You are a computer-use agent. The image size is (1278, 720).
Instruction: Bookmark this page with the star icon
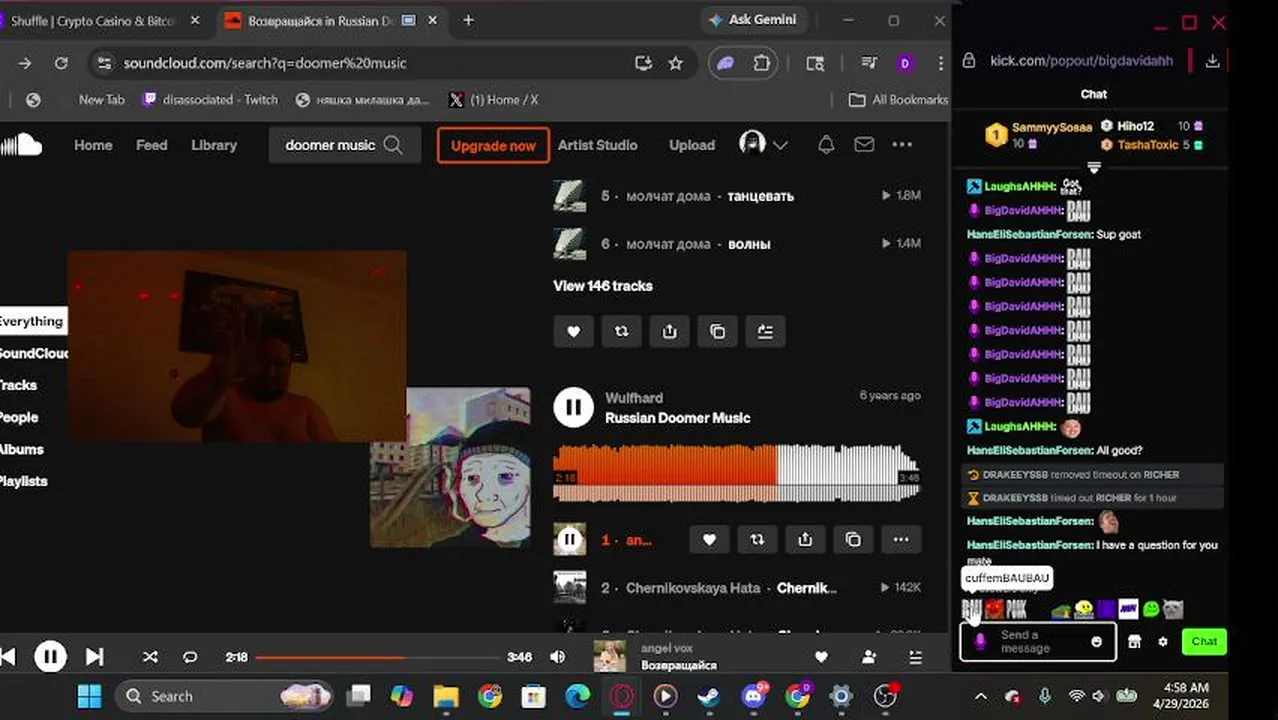(x=675, y=63)
